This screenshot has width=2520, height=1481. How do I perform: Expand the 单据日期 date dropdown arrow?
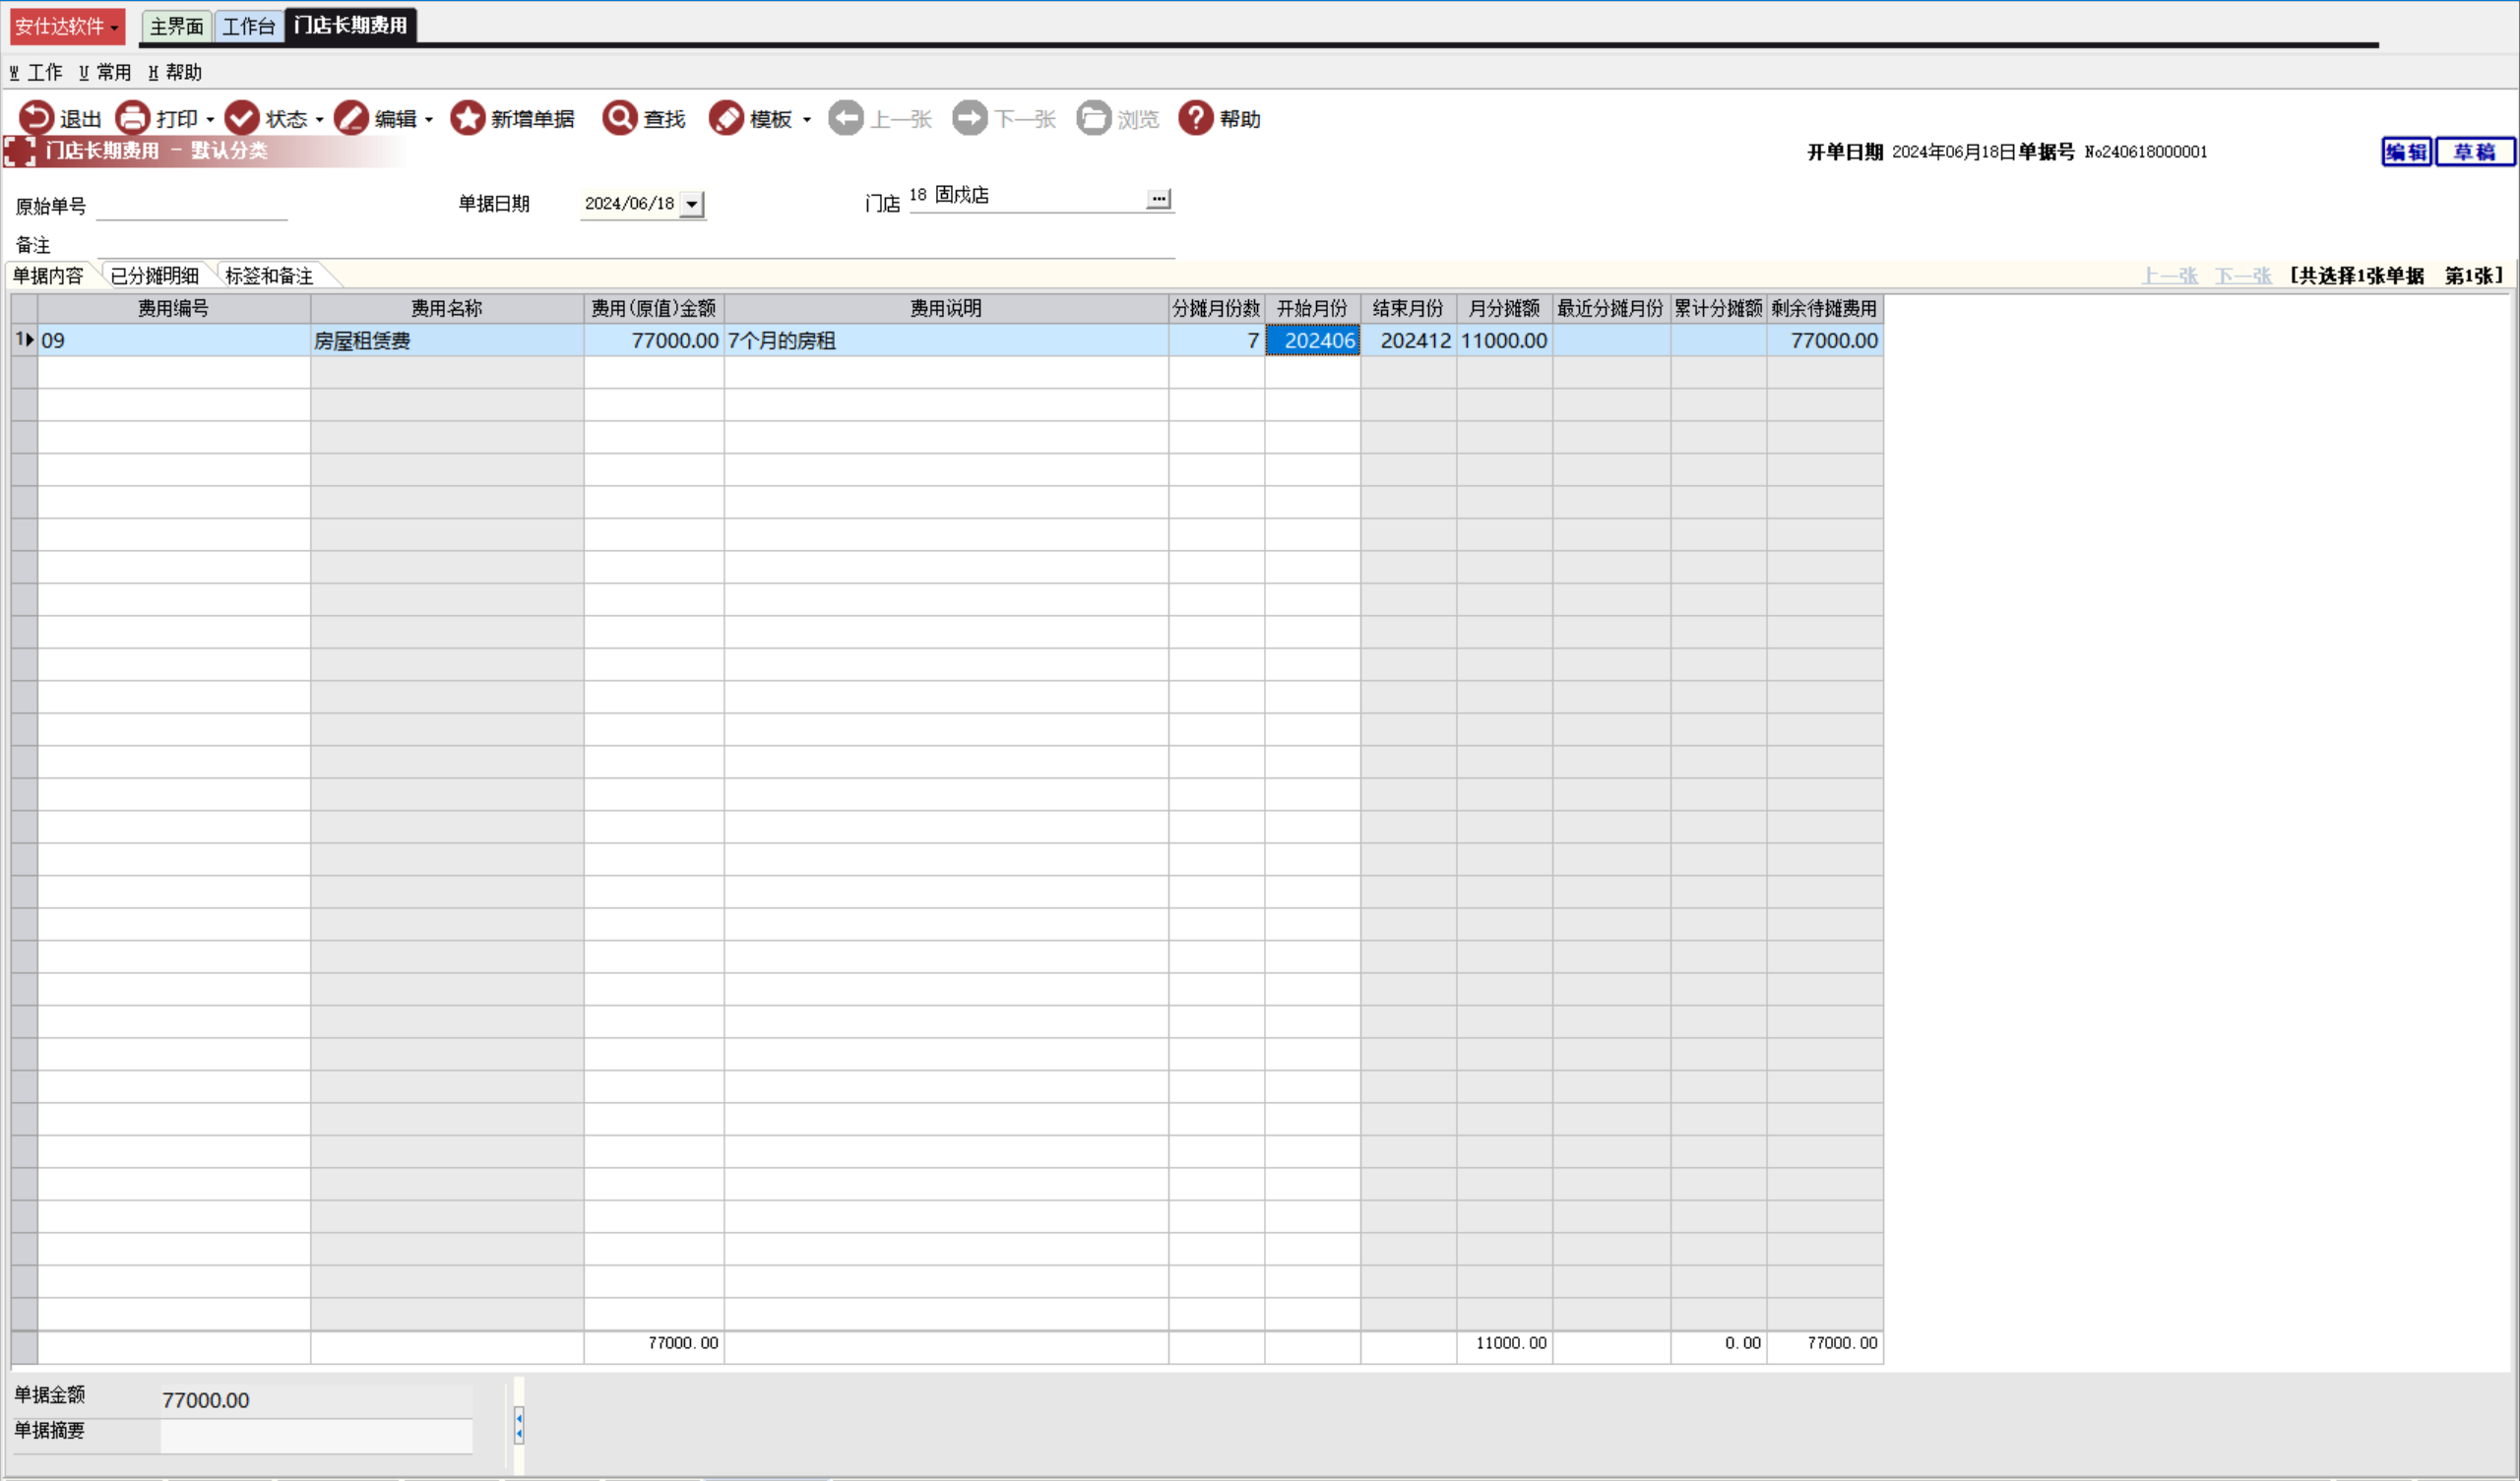pyautogui.click(x=692, y=204)
